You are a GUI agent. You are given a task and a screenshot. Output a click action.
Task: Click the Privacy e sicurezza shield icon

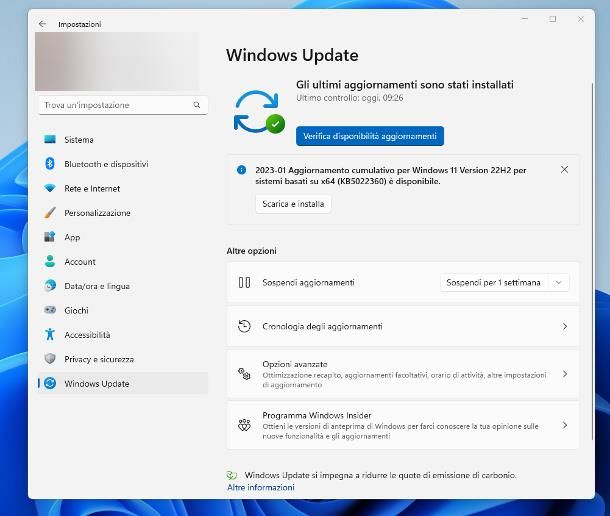[50, 359]
